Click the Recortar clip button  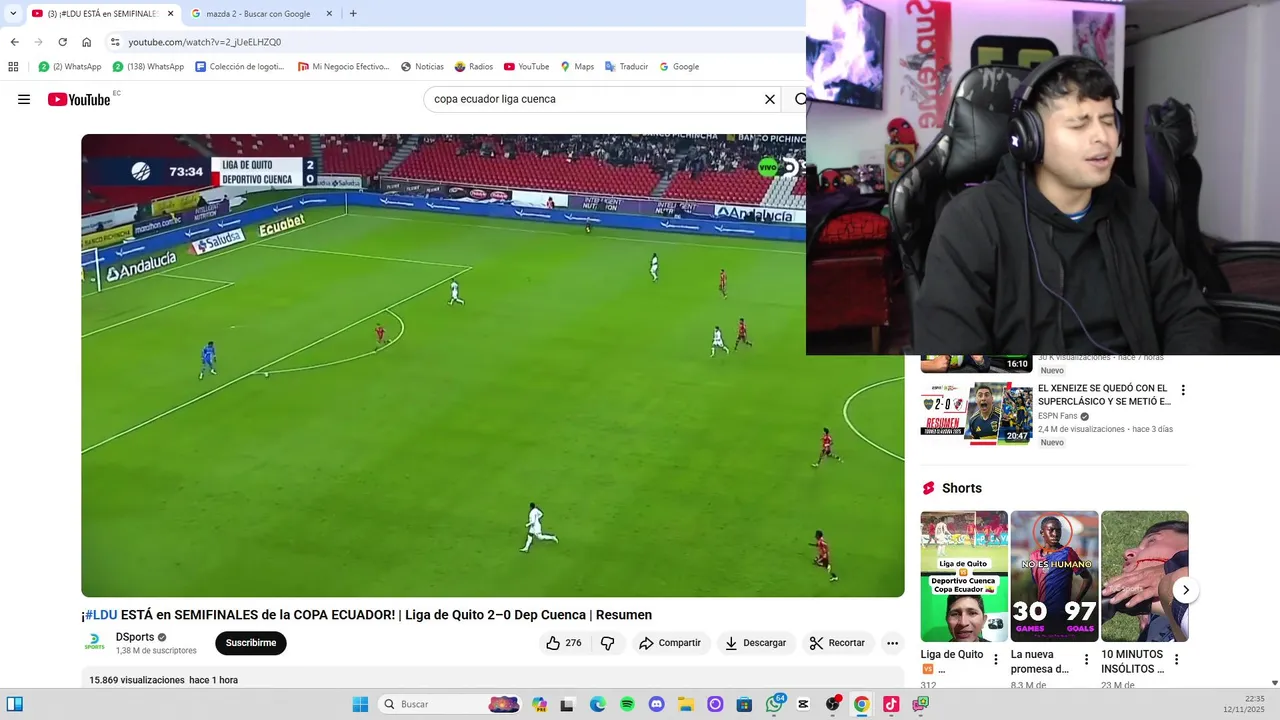838,643
